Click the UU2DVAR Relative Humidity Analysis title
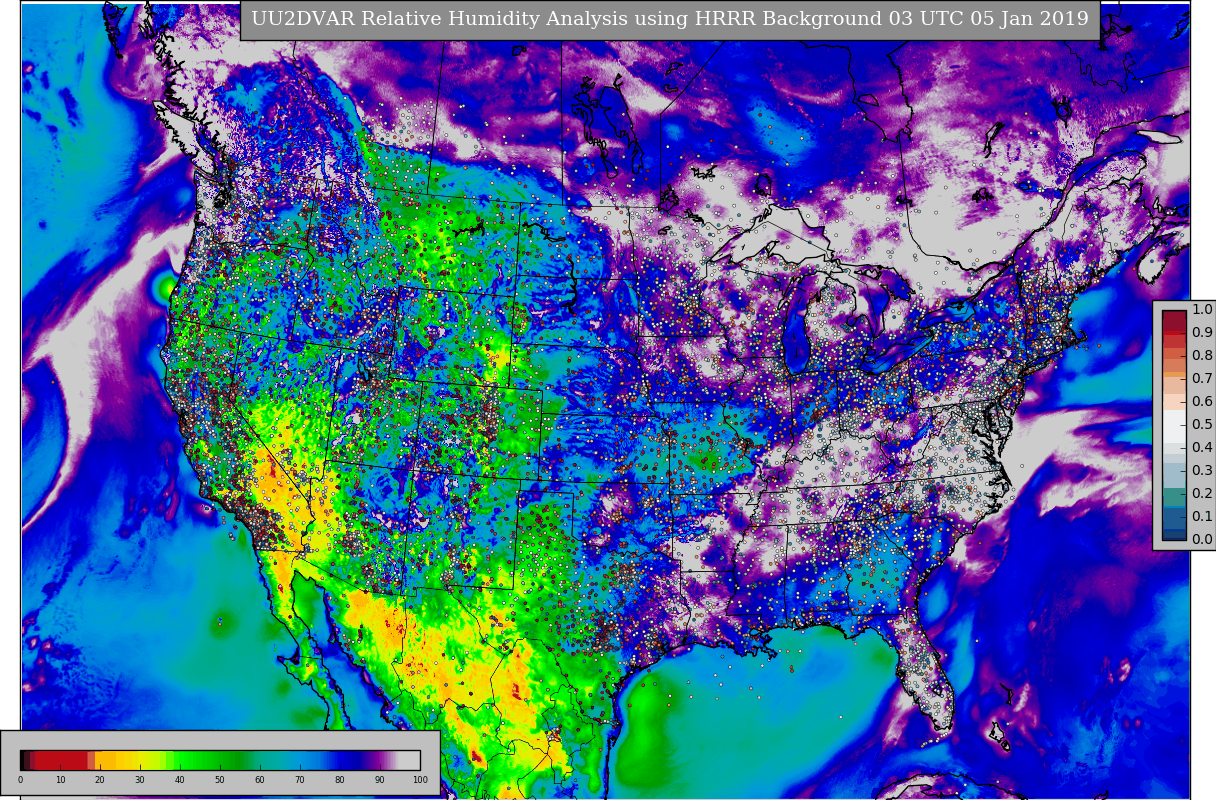This screenshot has width=1216, height=800. [x=670, y=19]
